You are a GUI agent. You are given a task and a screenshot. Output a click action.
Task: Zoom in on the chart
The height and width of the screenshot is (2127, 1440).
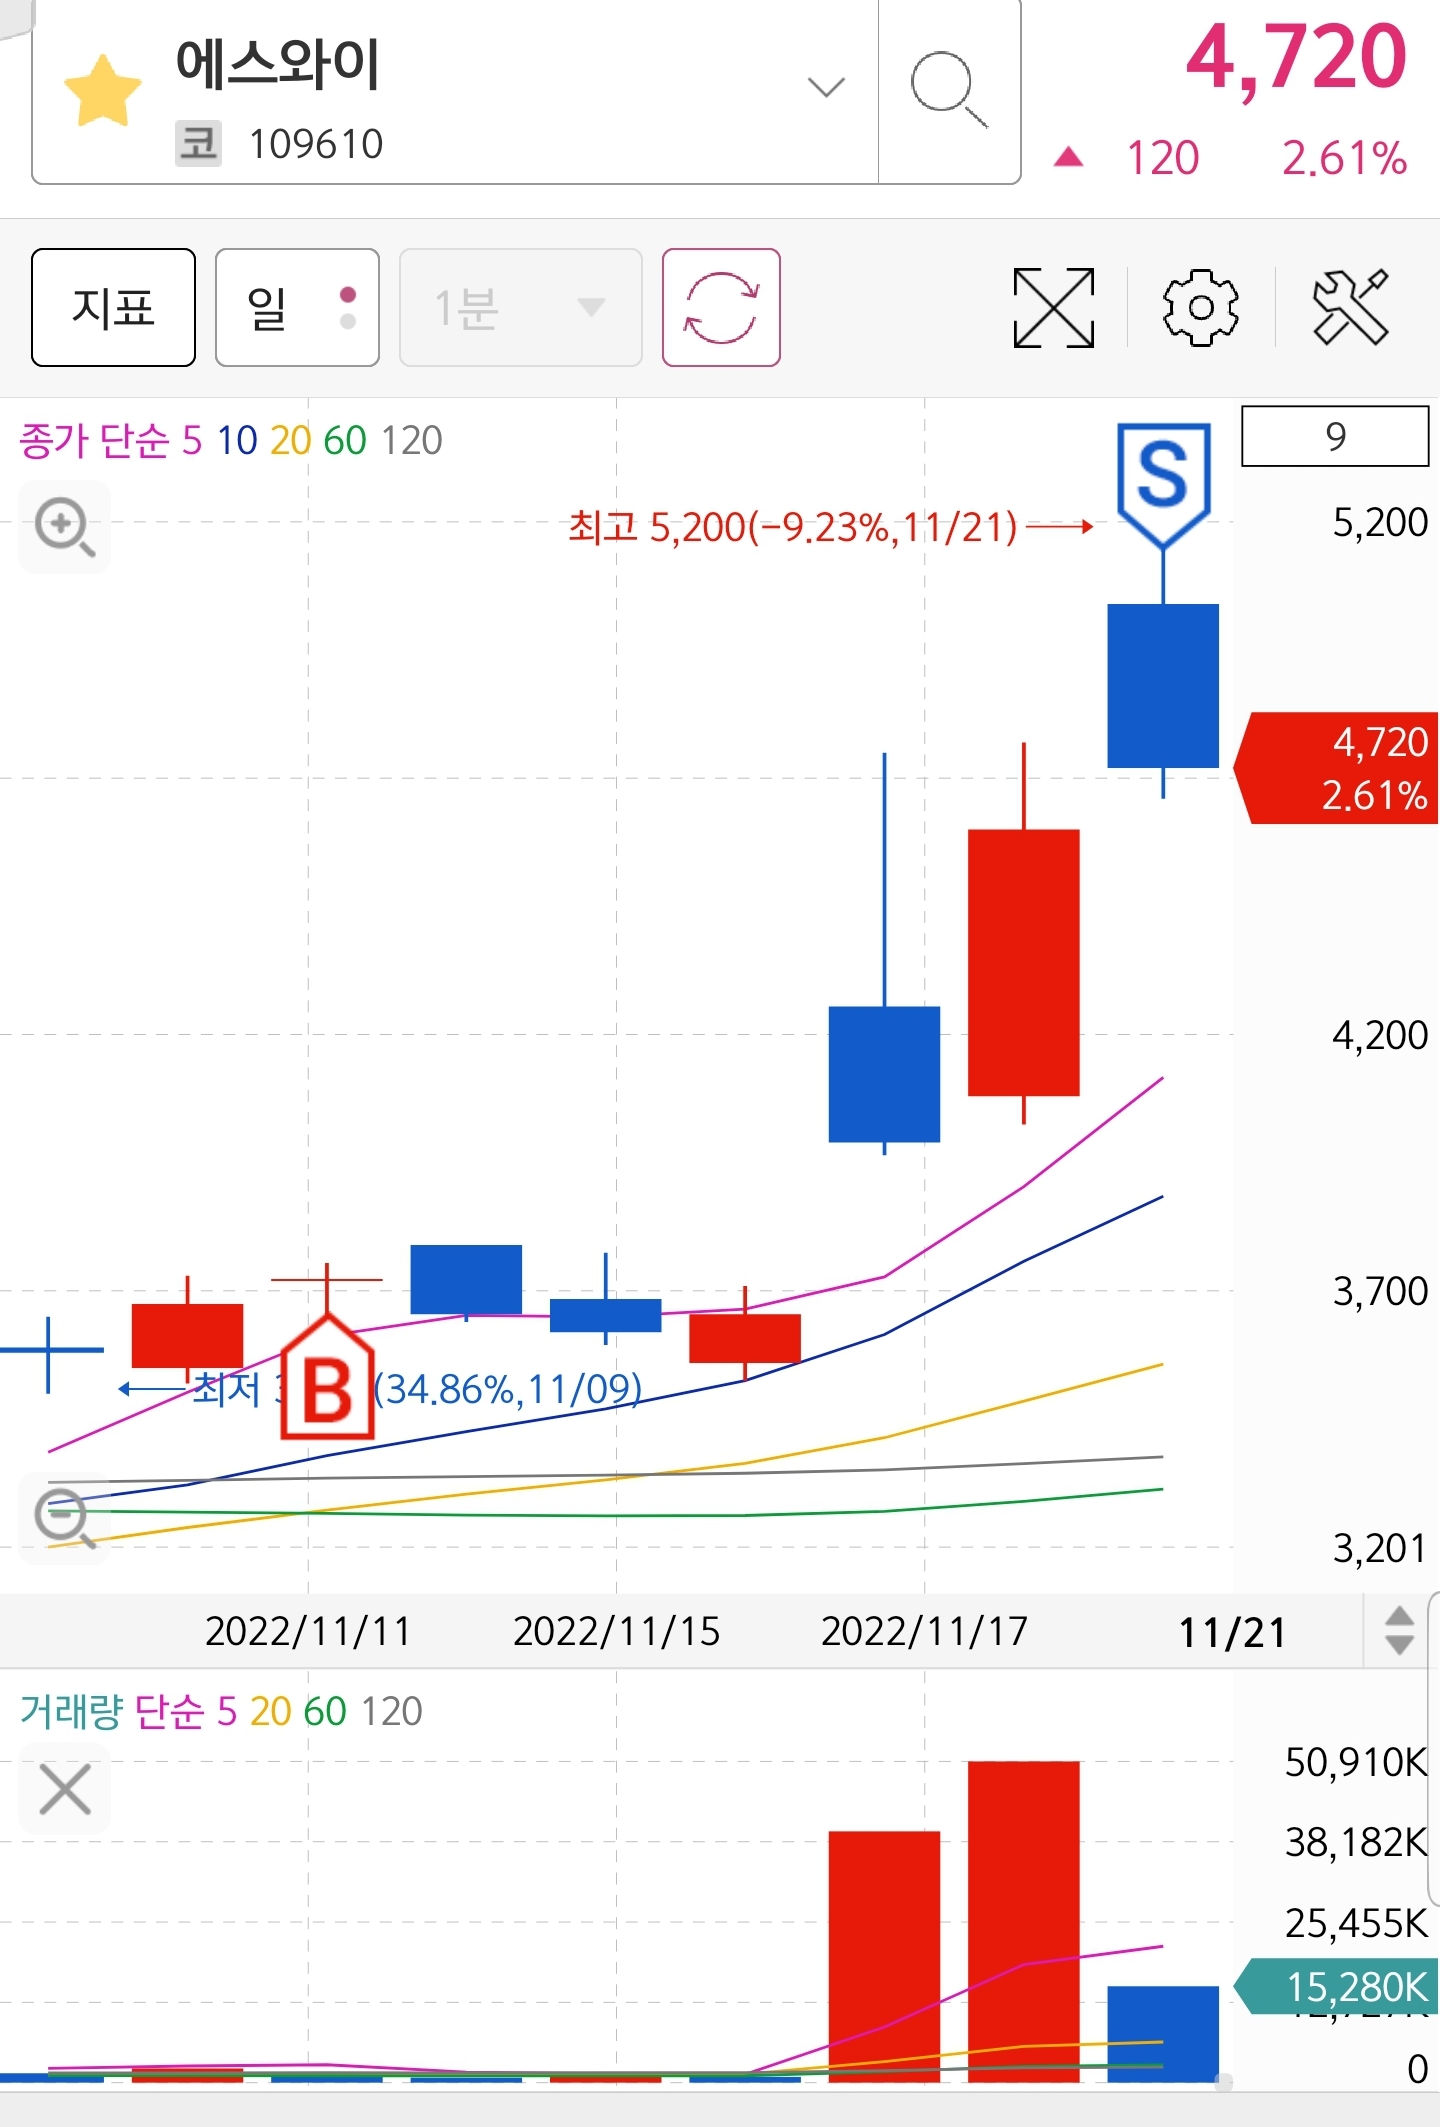[65, 527]
